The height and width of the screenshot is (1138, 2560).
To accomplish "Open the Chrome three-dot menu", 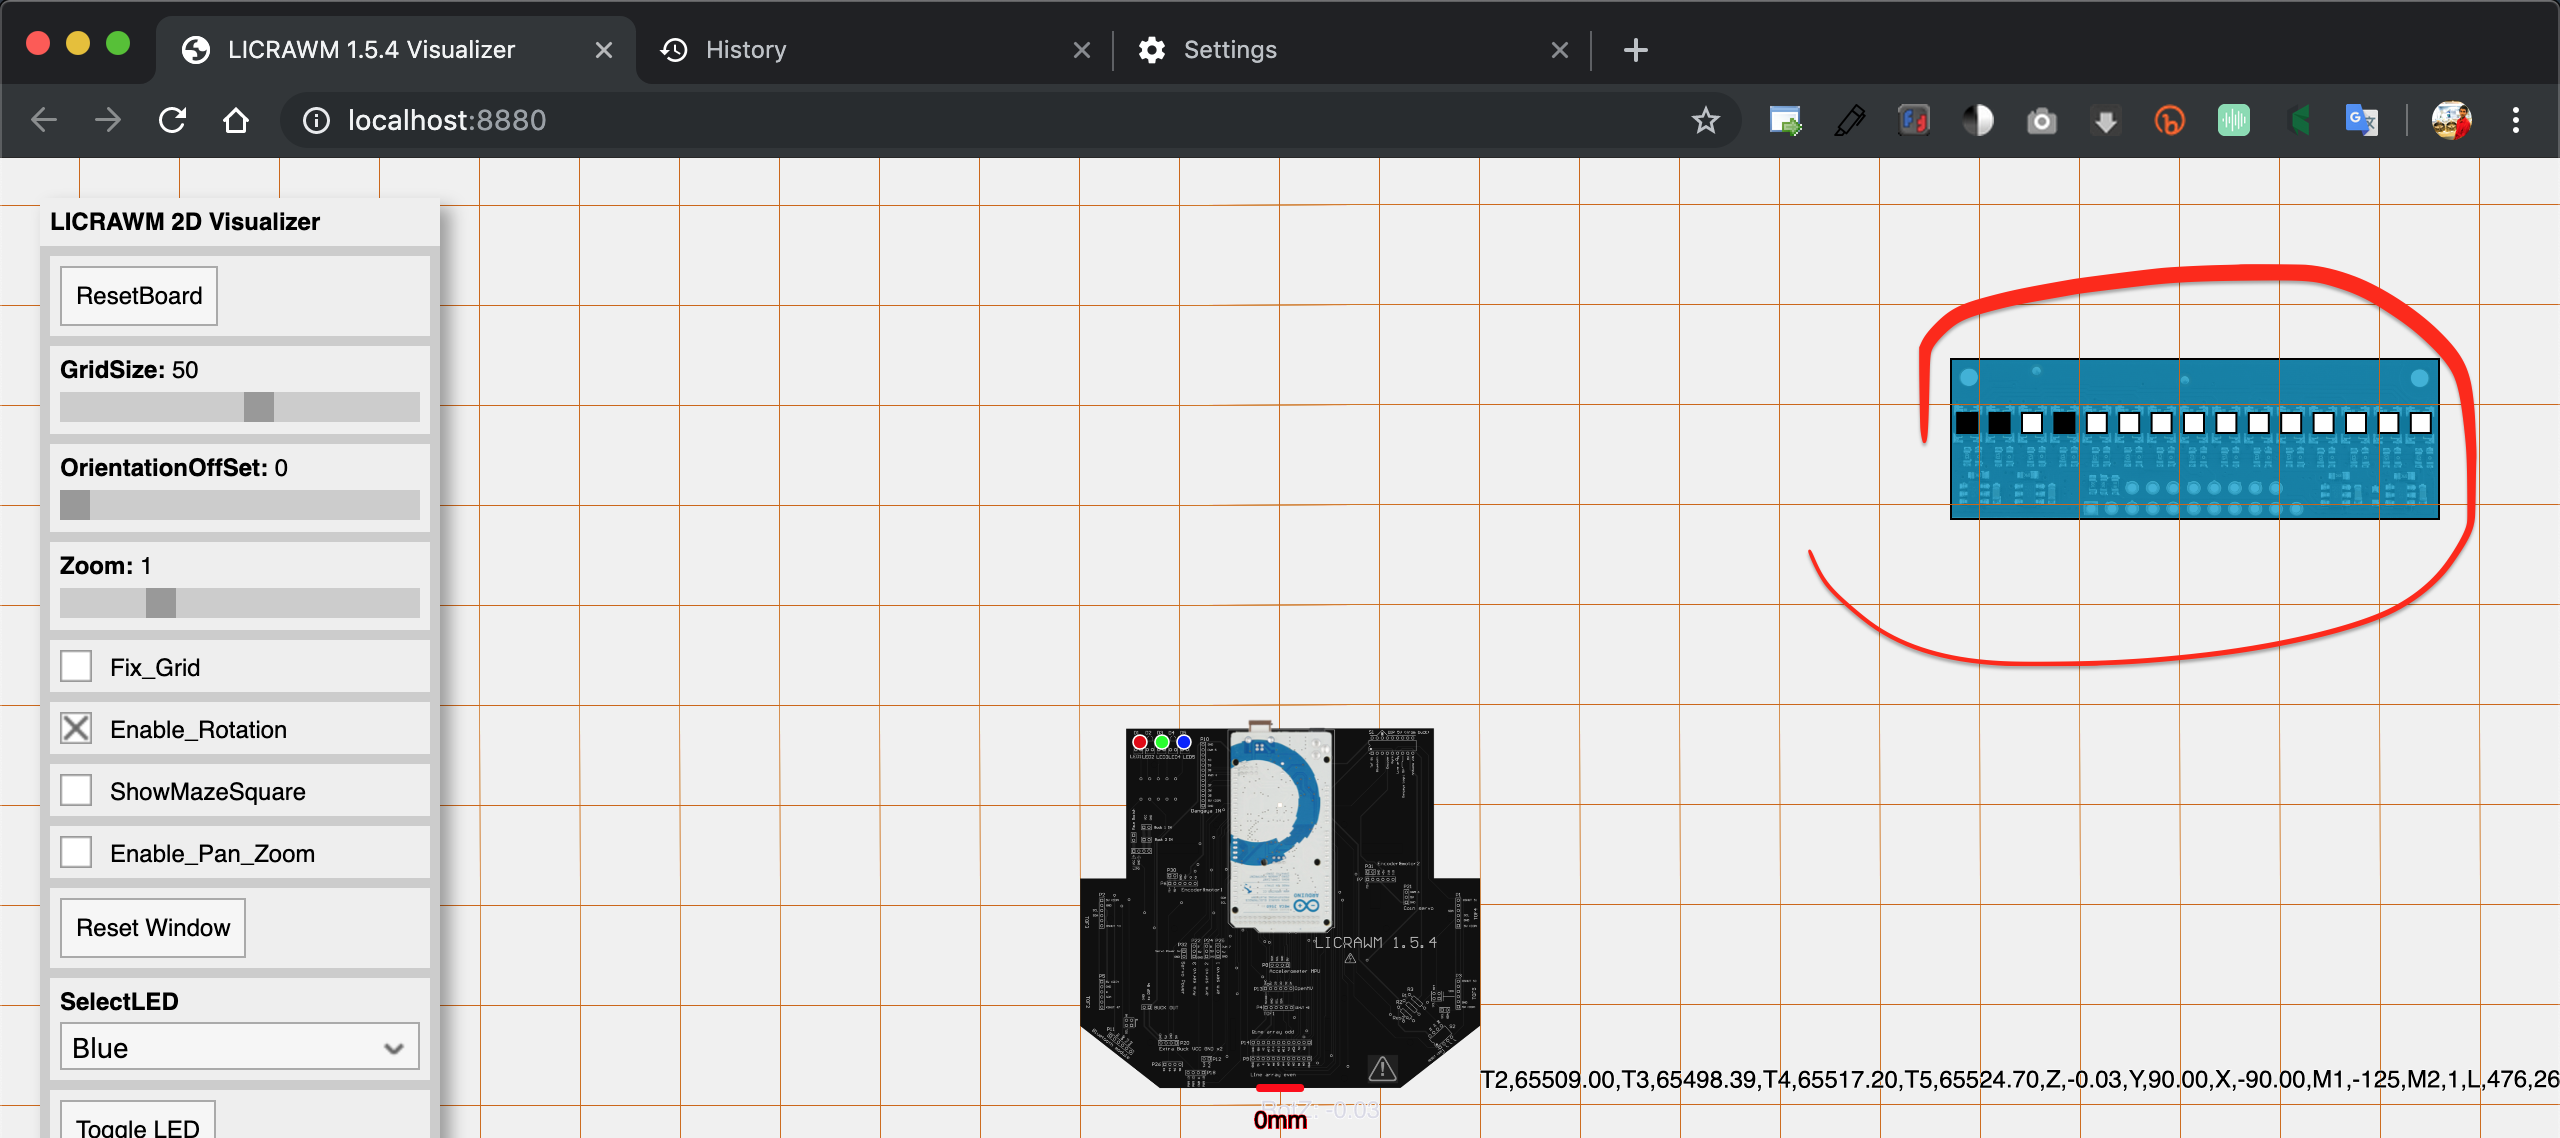I will click(2515, 120).
